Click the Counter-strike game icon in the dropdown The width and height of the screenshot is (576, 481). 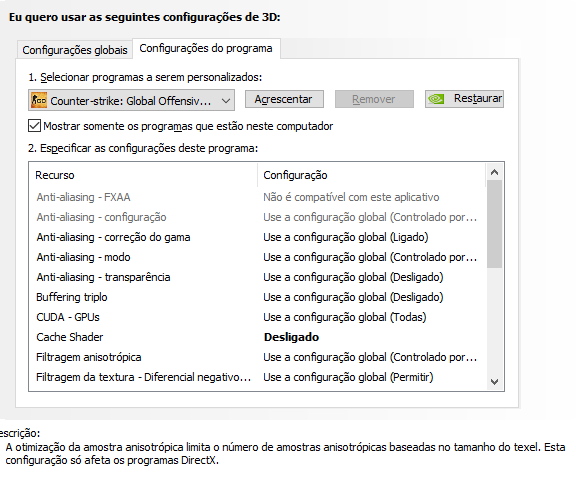pyautogui.click(x=39, y=100)
